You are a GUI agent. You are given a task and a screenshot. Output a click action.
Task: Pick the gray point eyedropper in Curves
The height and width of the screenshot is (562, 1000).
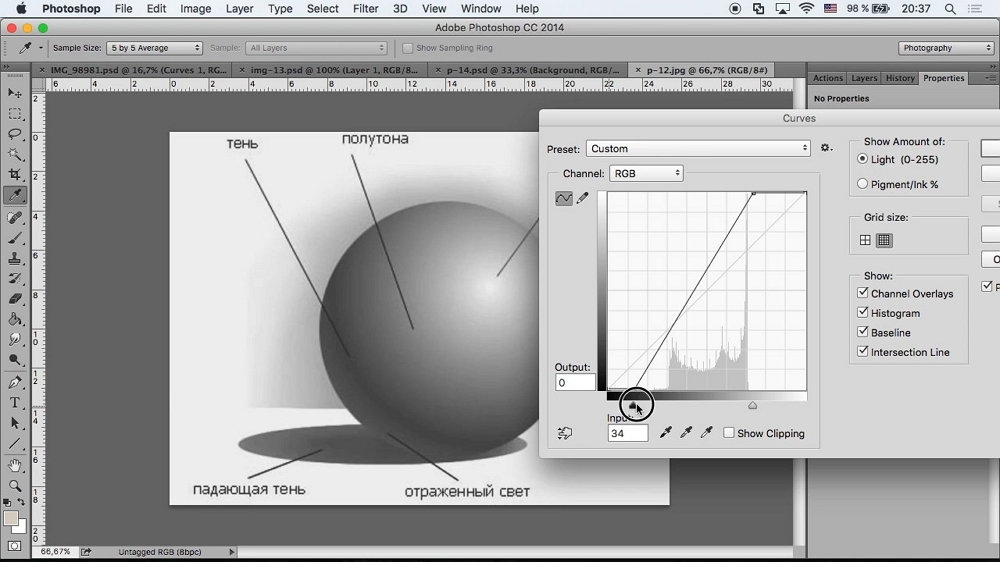[686, 433]
